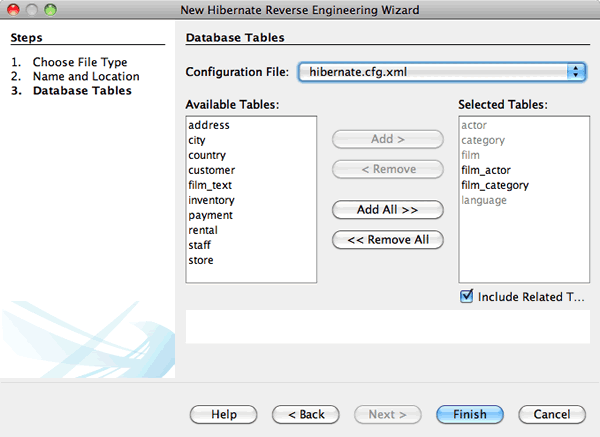Toggle Include Related Tables checkbox
Viewport: 600px width, 437px height.
click(466, 297)
